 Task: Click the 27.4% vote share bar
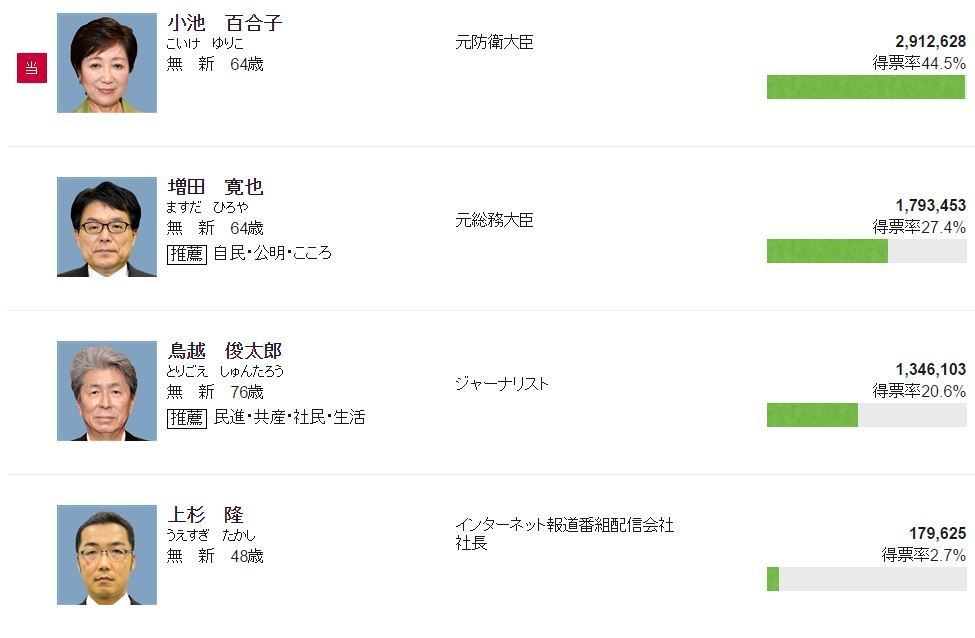(x=866, y=251)
